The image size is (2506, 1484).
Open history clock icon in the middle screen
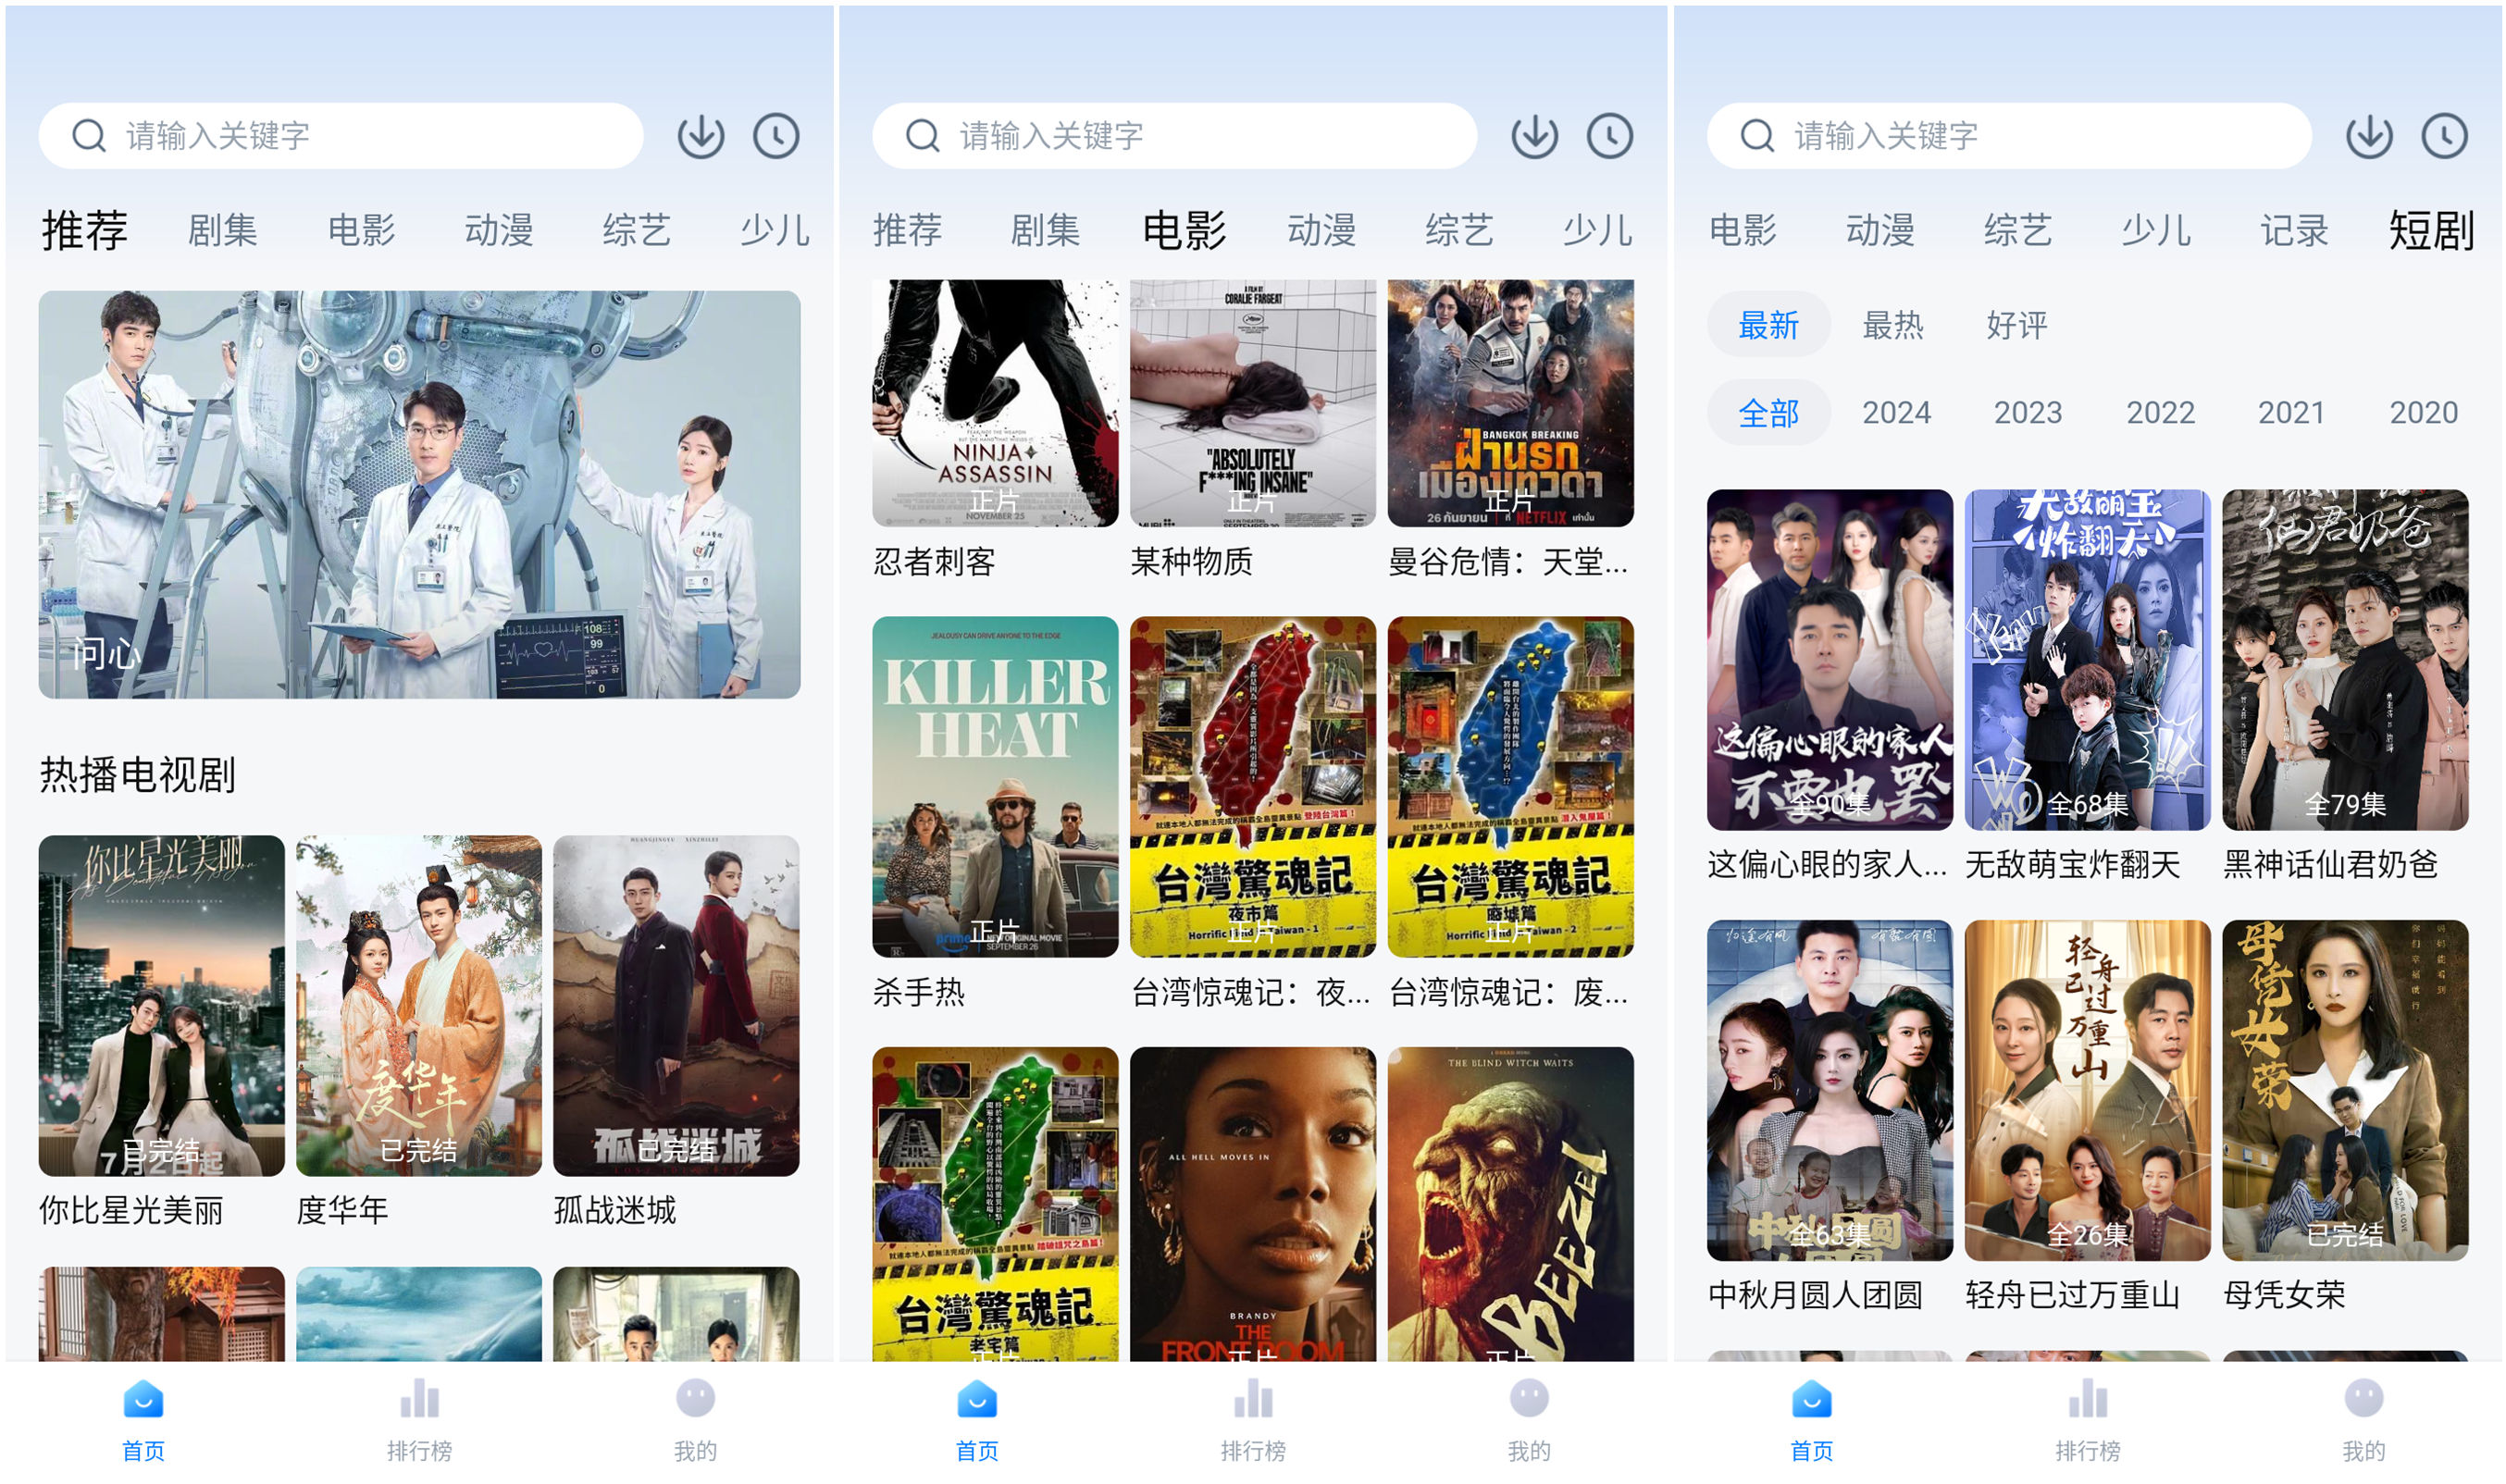point(1610,136)
